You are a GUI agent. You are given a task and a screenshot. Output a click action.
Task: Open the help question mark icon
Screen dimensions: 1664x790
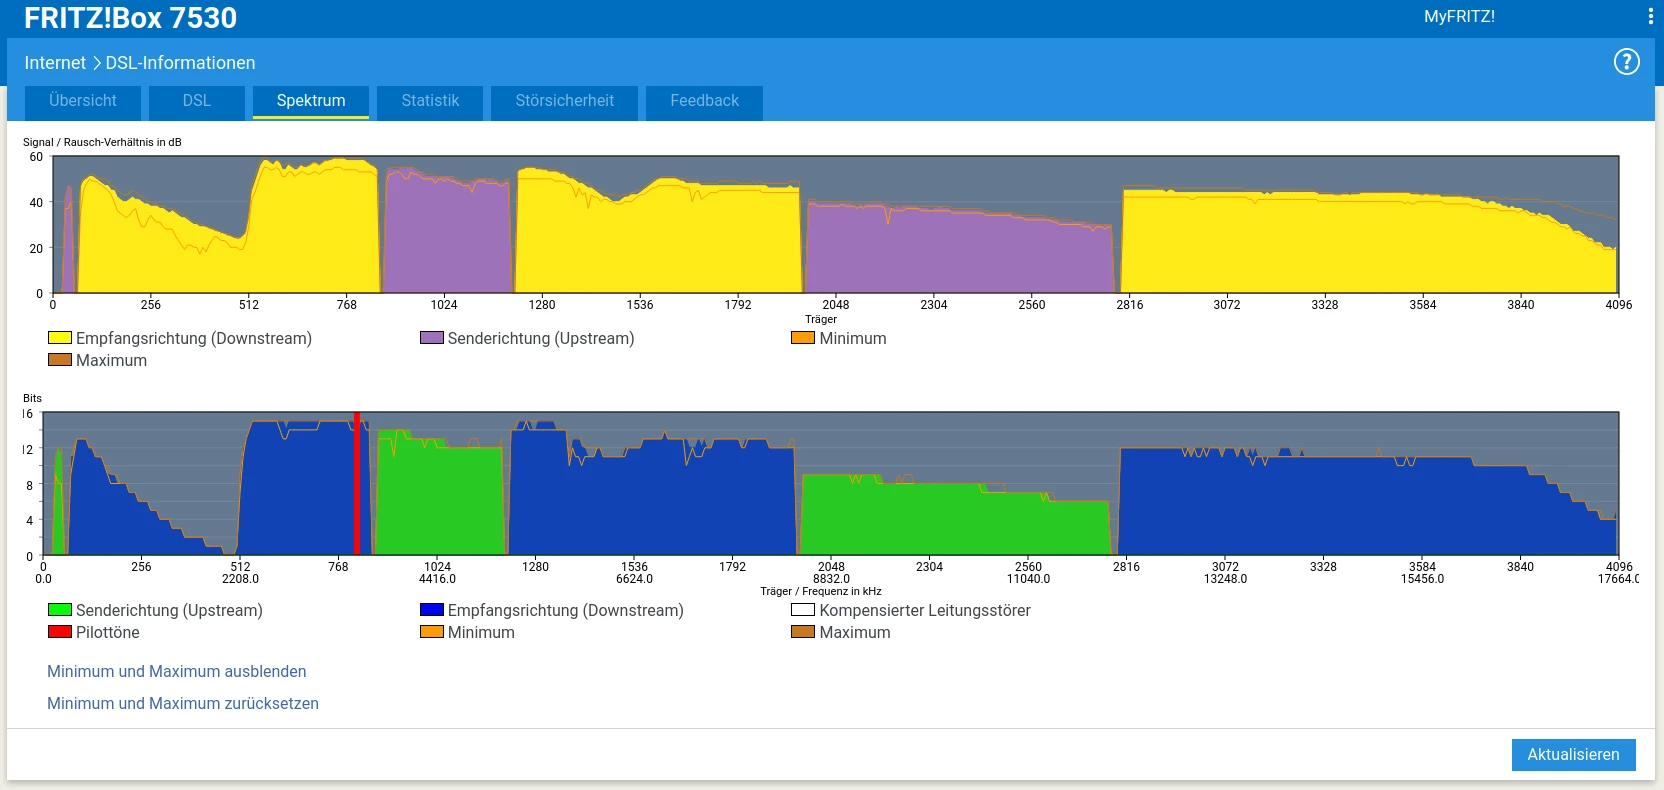[1626, 62]
